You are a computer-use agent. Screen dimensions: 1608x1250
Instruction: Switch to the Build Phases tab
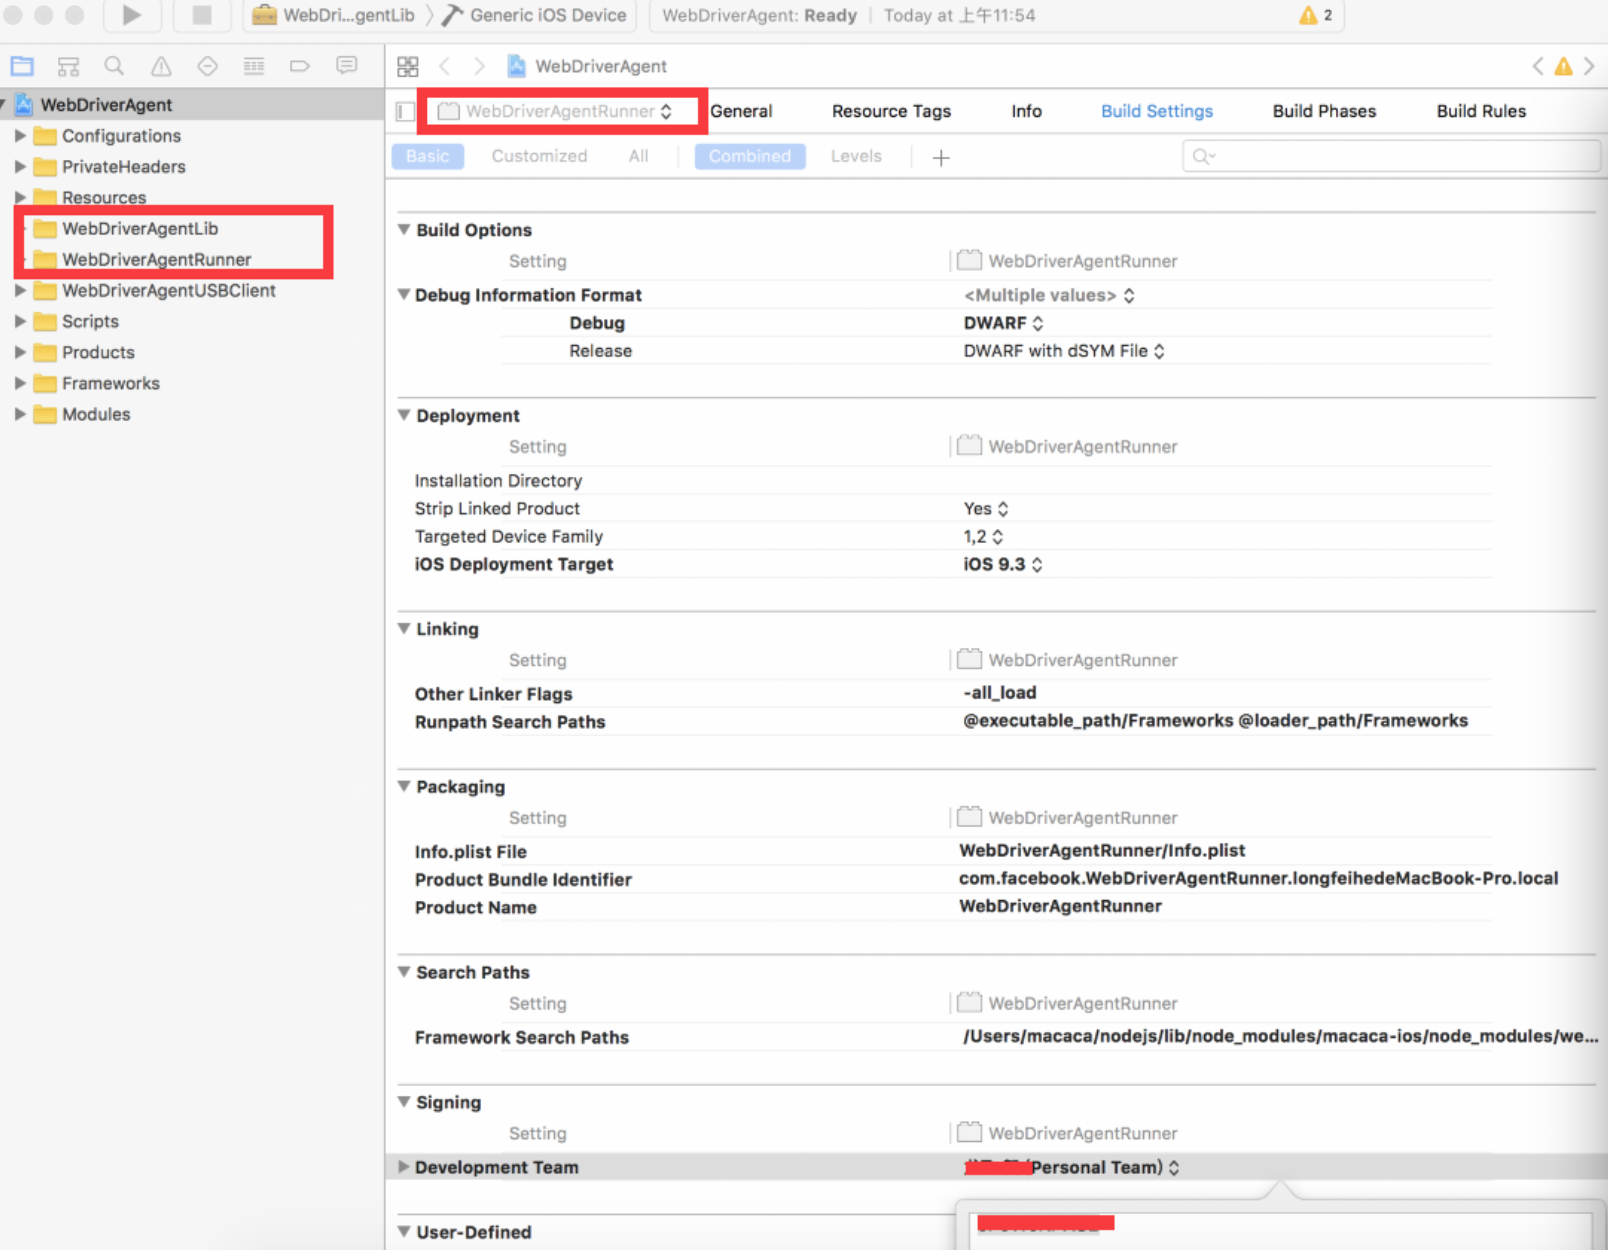tap(1324, 111)
